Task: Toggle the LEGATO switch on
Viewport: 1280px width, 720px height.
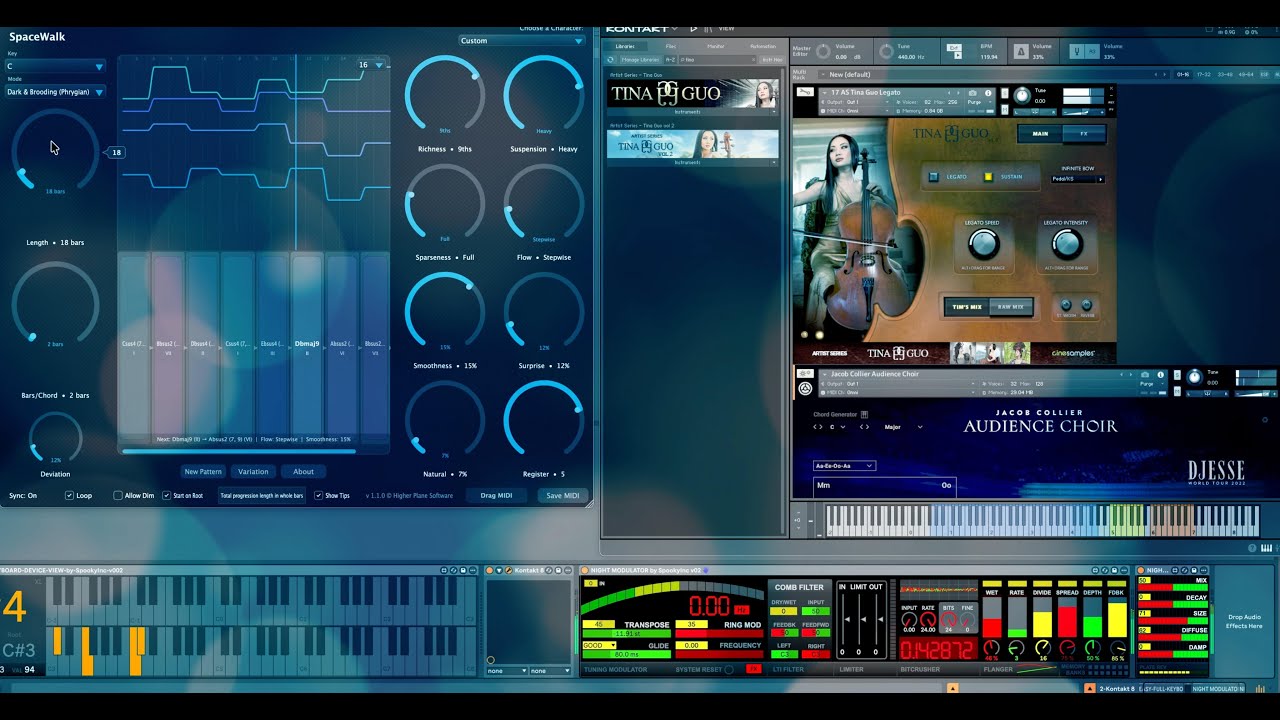Action: (934, 177)
